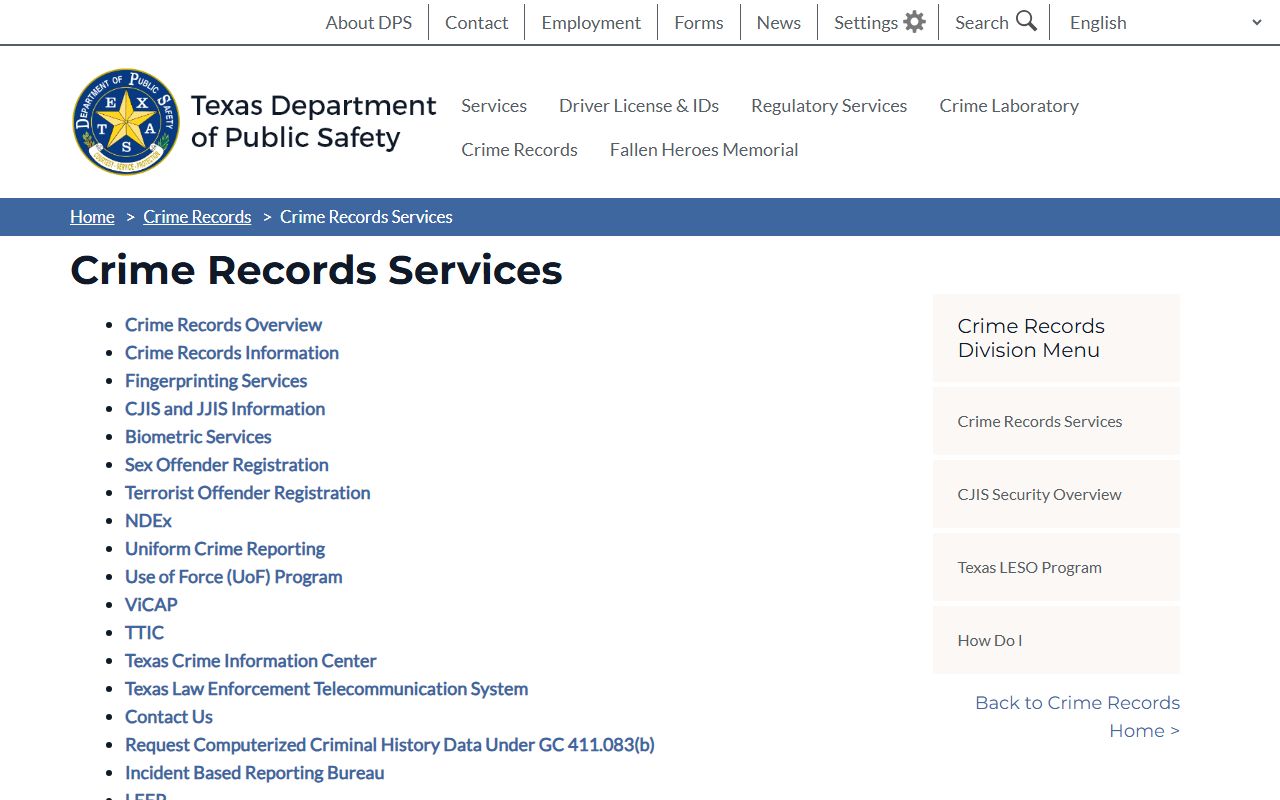
Task: Open the TTIC link
Action: pos(144,632)
